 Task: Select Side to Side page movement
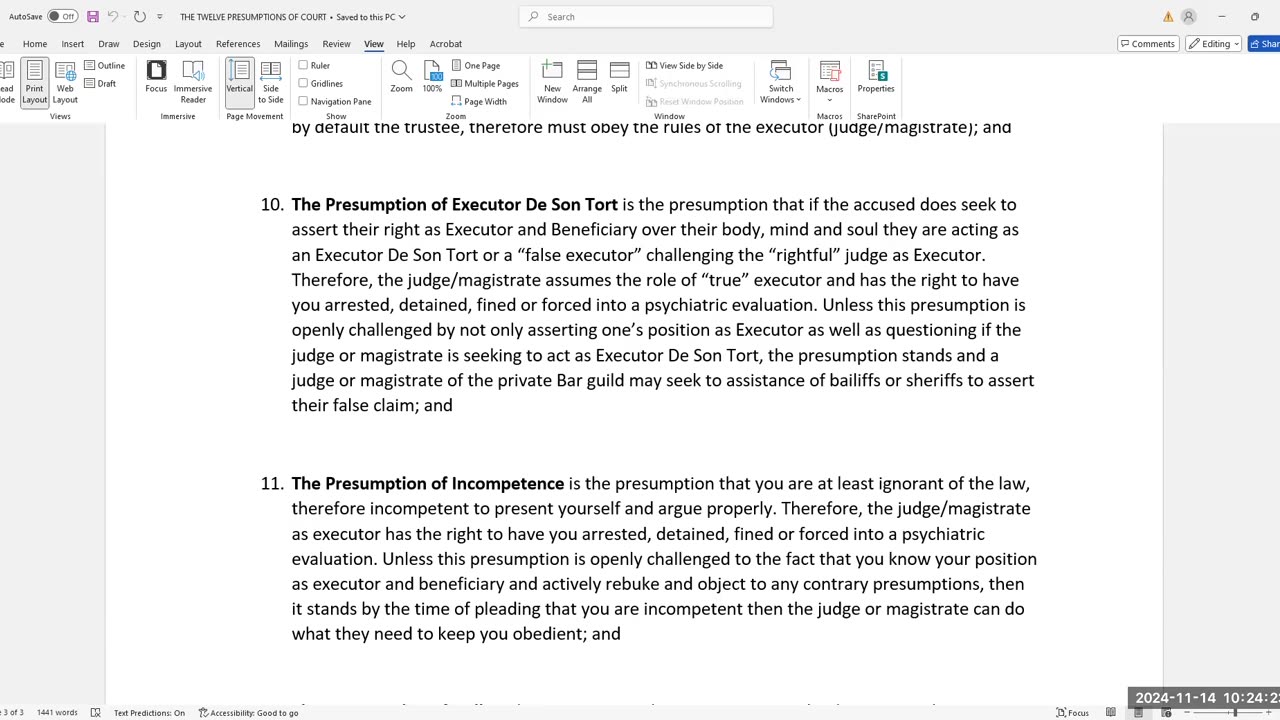pos(270,82)
